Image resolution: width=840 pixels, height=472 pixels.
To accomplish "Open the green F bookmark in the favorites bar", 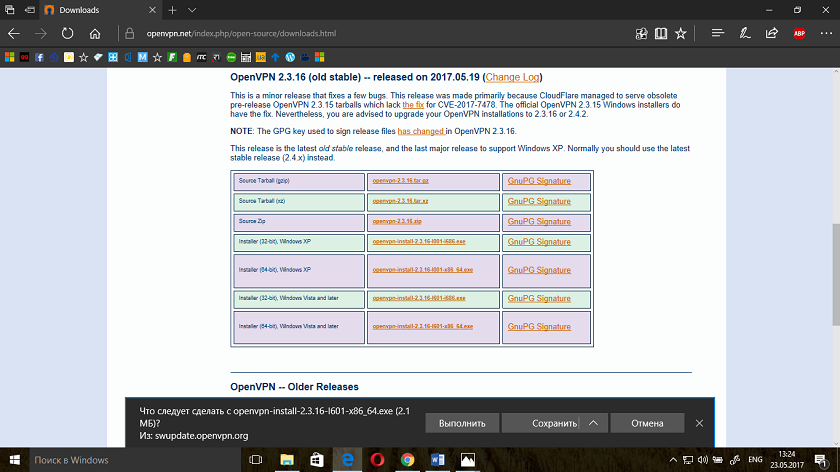I will [172, 57].
